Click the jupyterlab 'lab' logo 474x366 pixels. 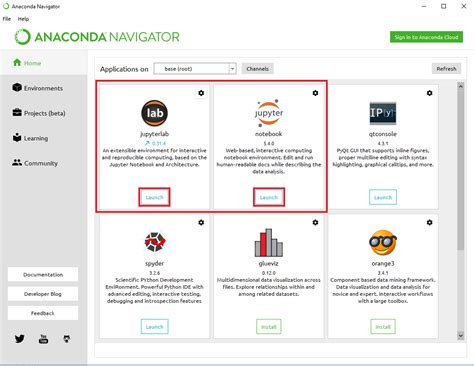[155, 113]
